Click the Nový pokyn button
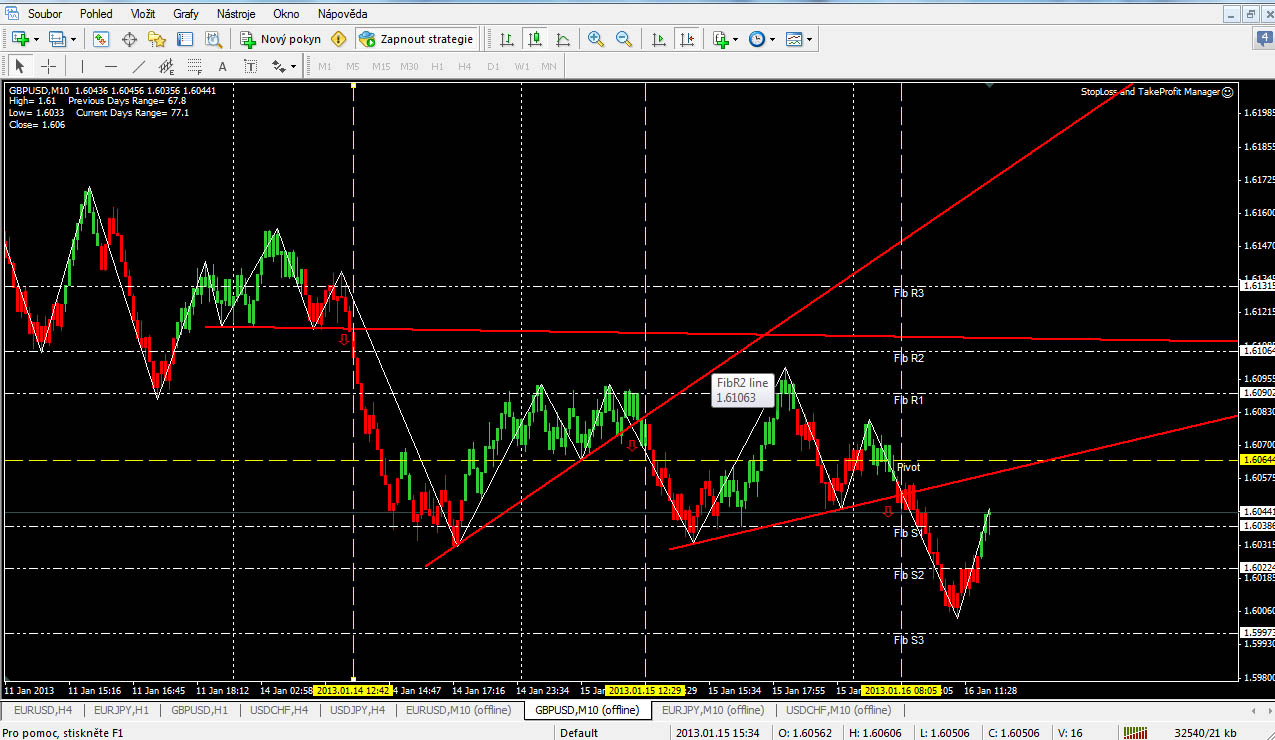1275x740 pixels. (281, 39)
